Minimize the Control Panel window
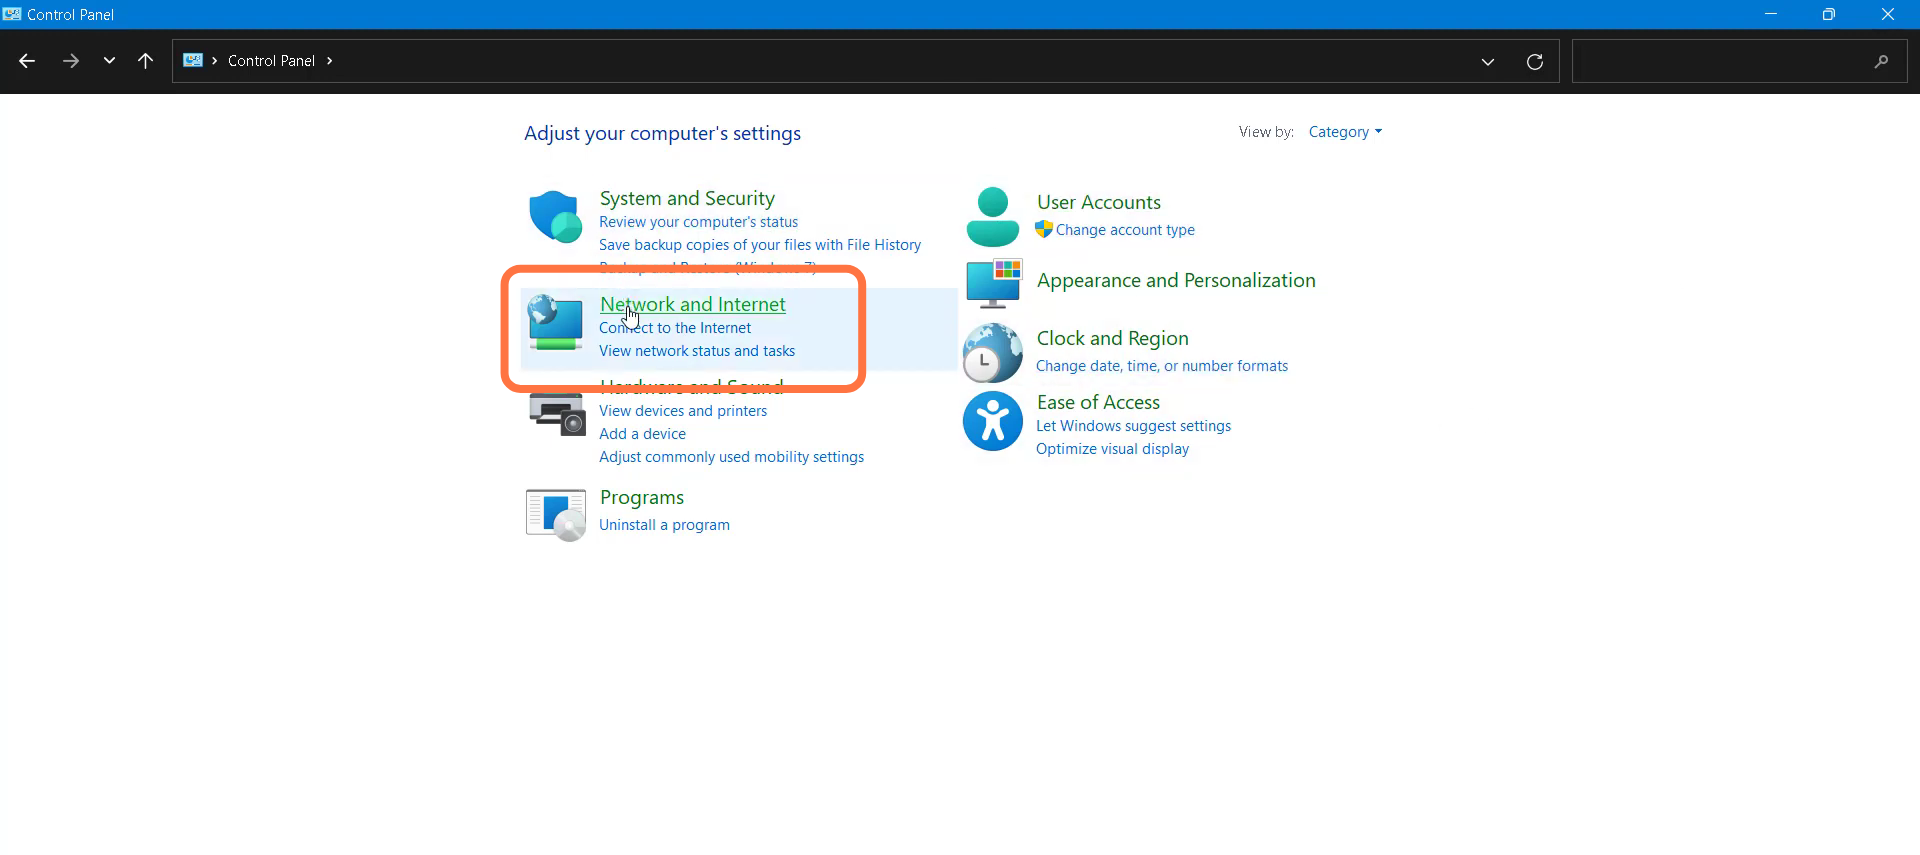 (1771, 14)
